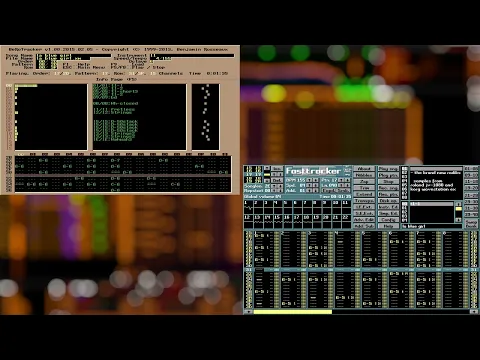Open the About screen in Fasttracker
Image resolution: width=480 pixels, height=360 pixels.
click(x=364, y=168)
